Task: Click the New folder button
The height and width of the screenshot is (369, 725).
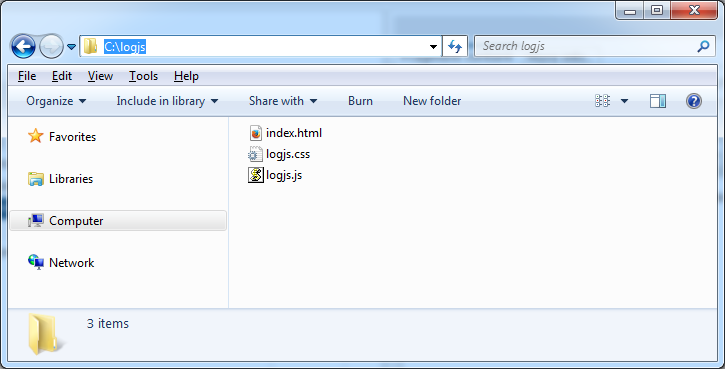Action: coord(432,101)
